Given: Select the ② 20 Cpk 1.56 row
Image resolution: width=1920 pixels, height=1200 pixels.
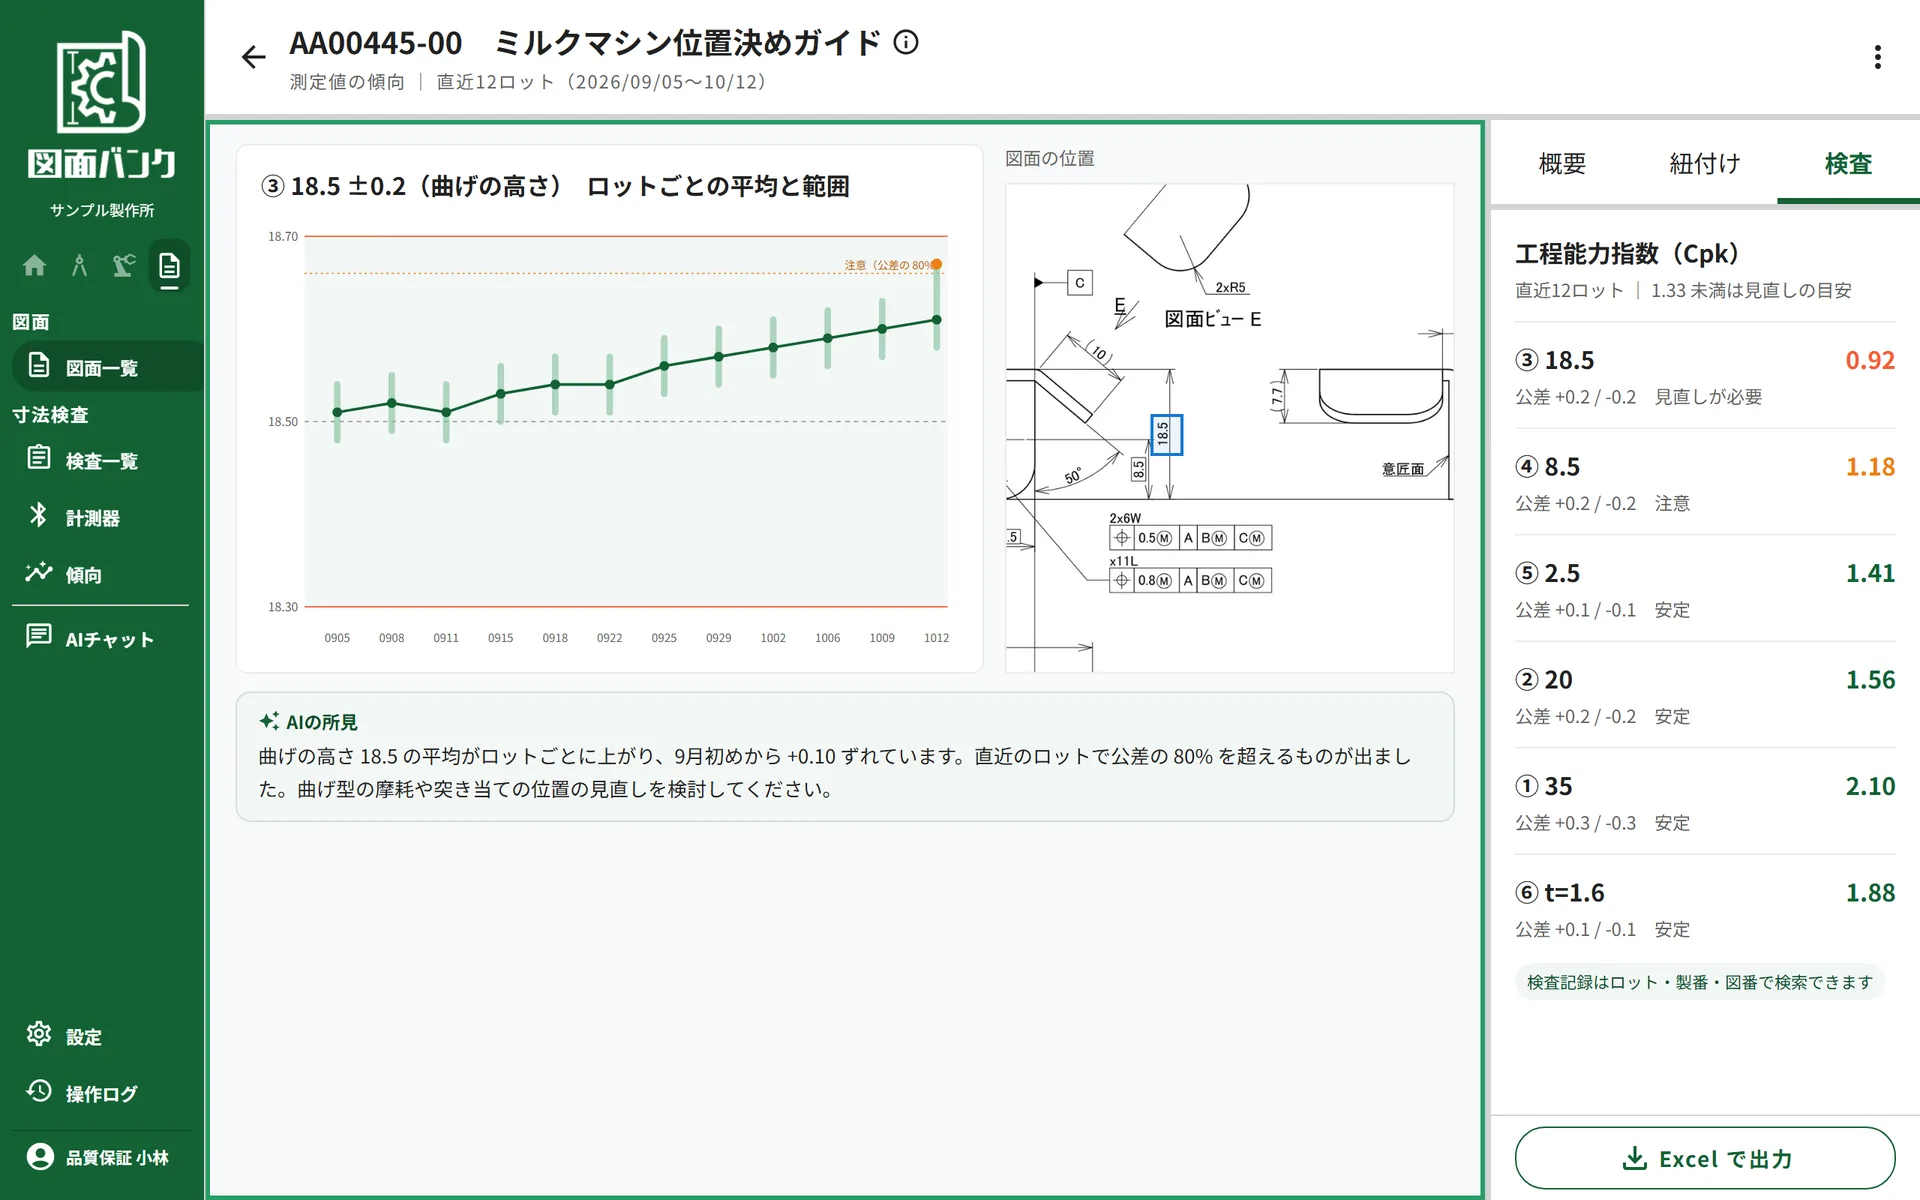Looking at the screenshot, I should [x=1705, y=696].
